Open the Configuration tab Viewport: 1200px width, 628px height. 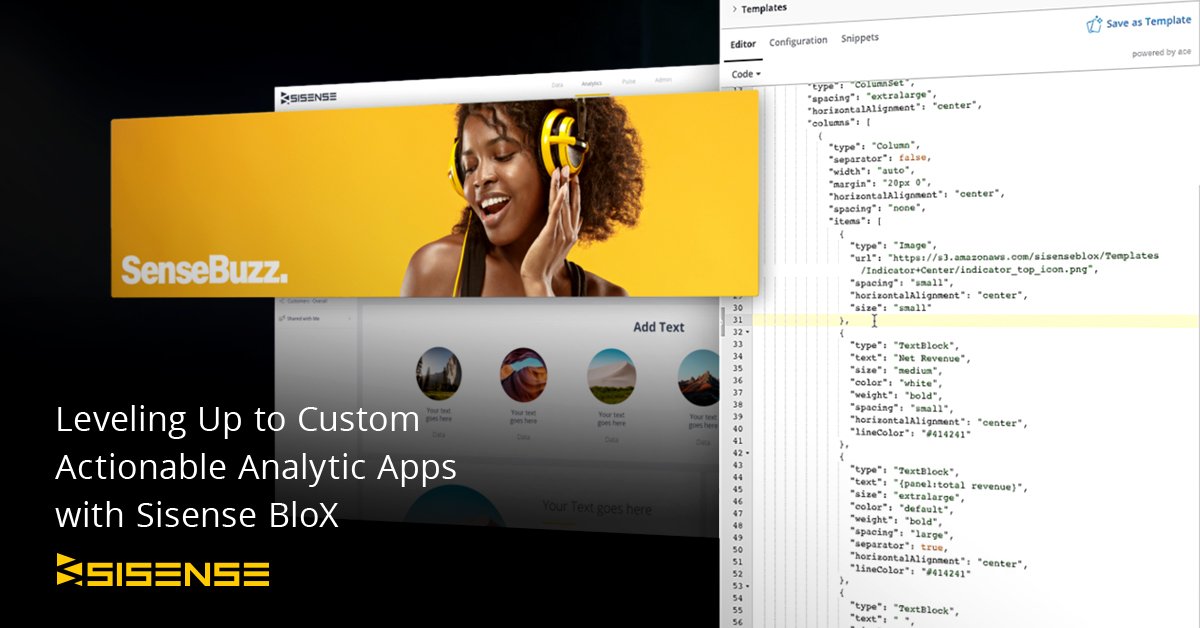(798, 41)
